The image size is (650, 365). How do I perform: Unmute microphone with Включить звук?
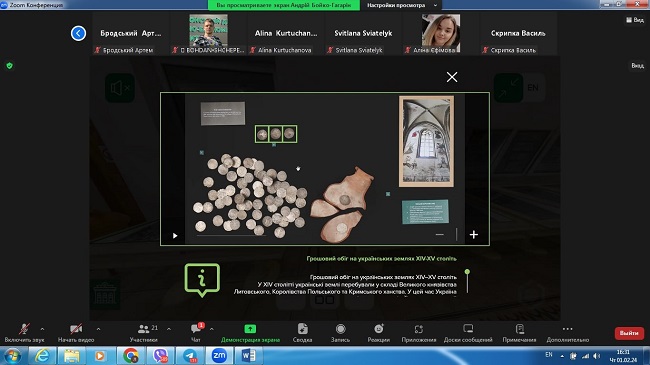point(24,333)
